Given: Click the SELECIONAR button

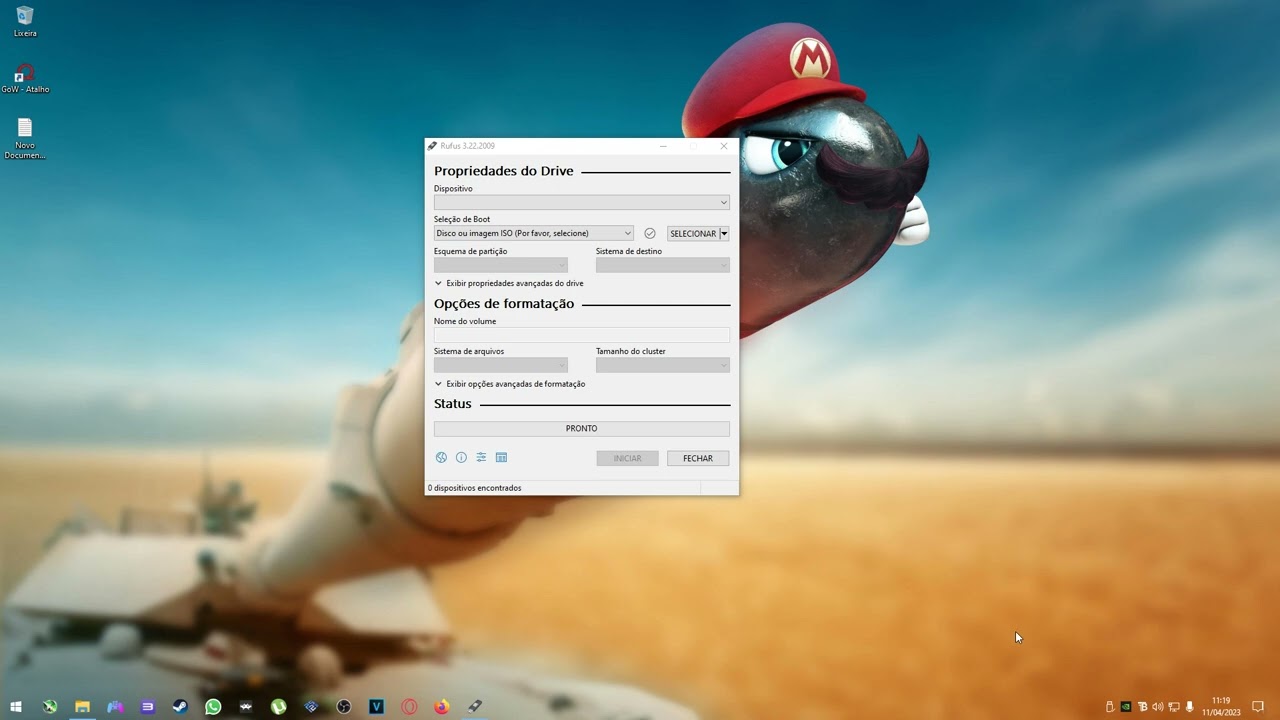Looking at the screenshot, I should pos(693,233).
